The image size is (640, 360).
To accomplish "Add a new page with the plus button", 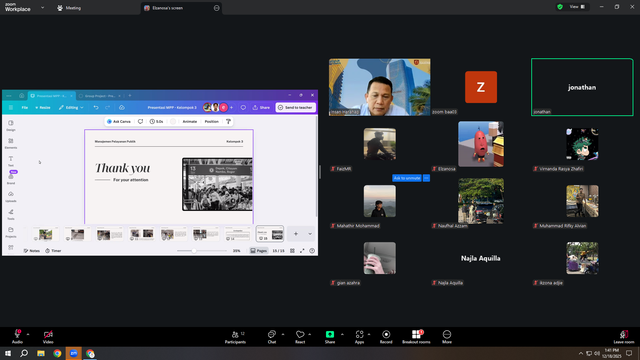I will pos(296,234).
